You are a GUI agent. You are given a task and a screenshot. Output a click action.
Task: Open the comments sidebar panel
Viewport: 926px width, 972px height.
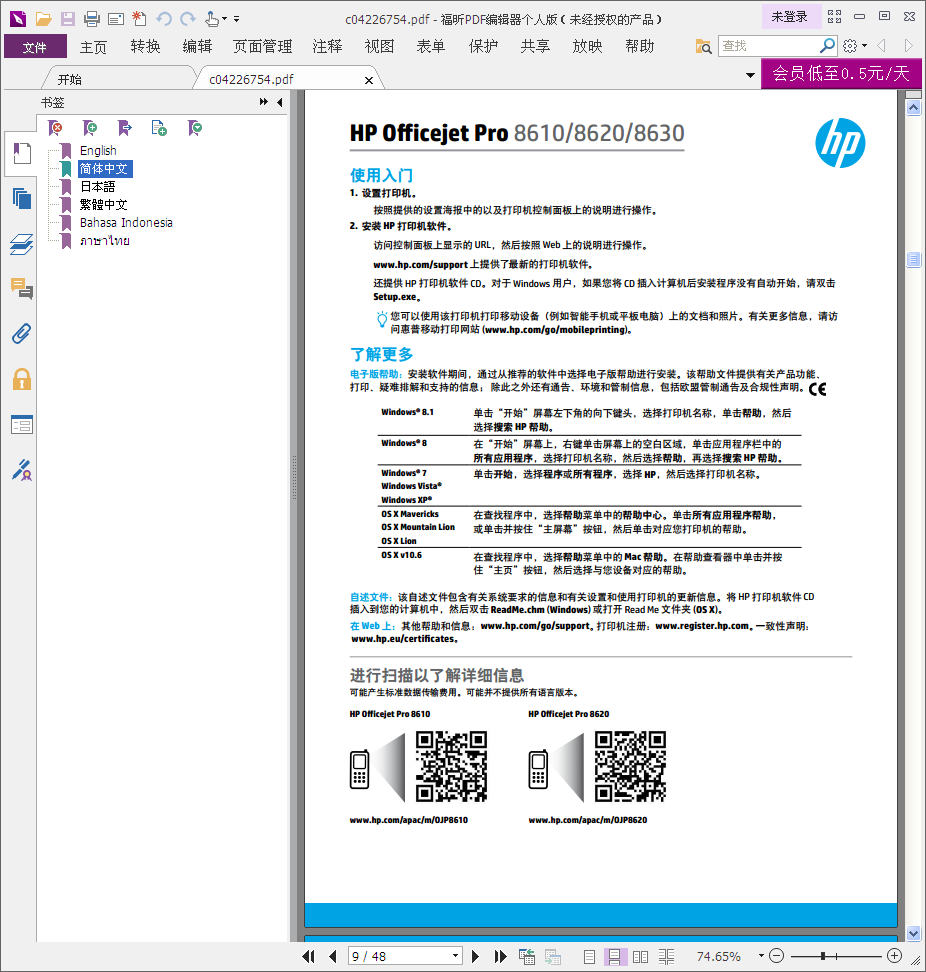coord(22,289)
